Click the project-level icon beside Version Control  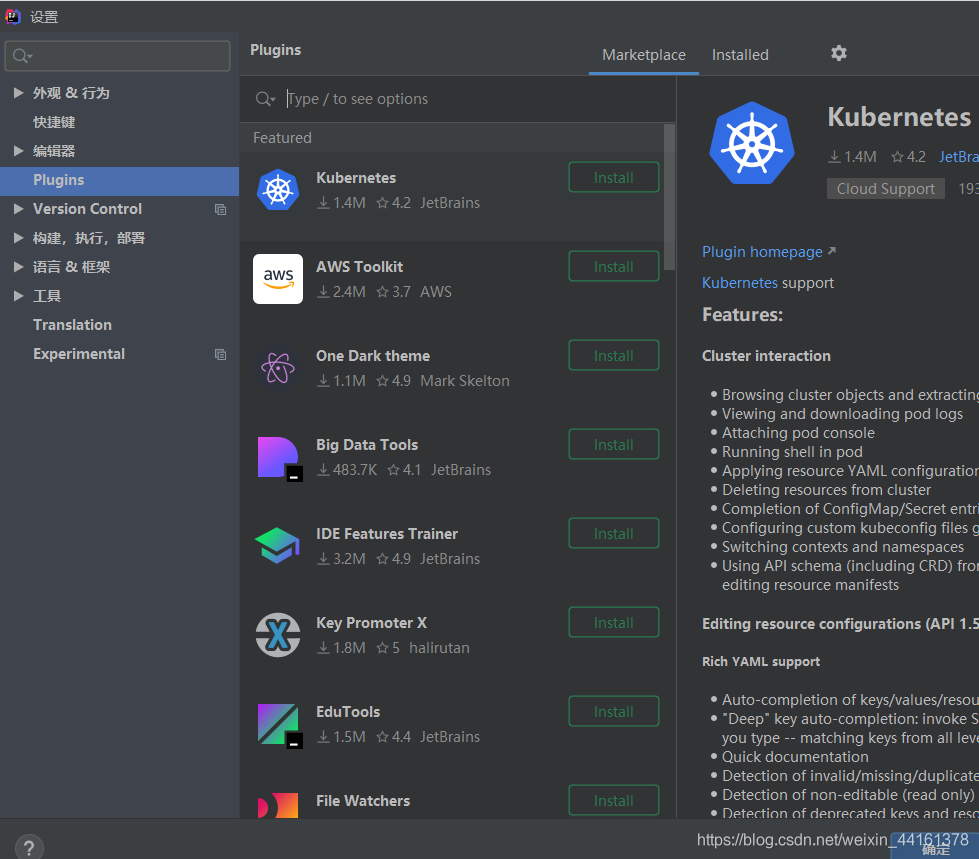coord(220,209)
